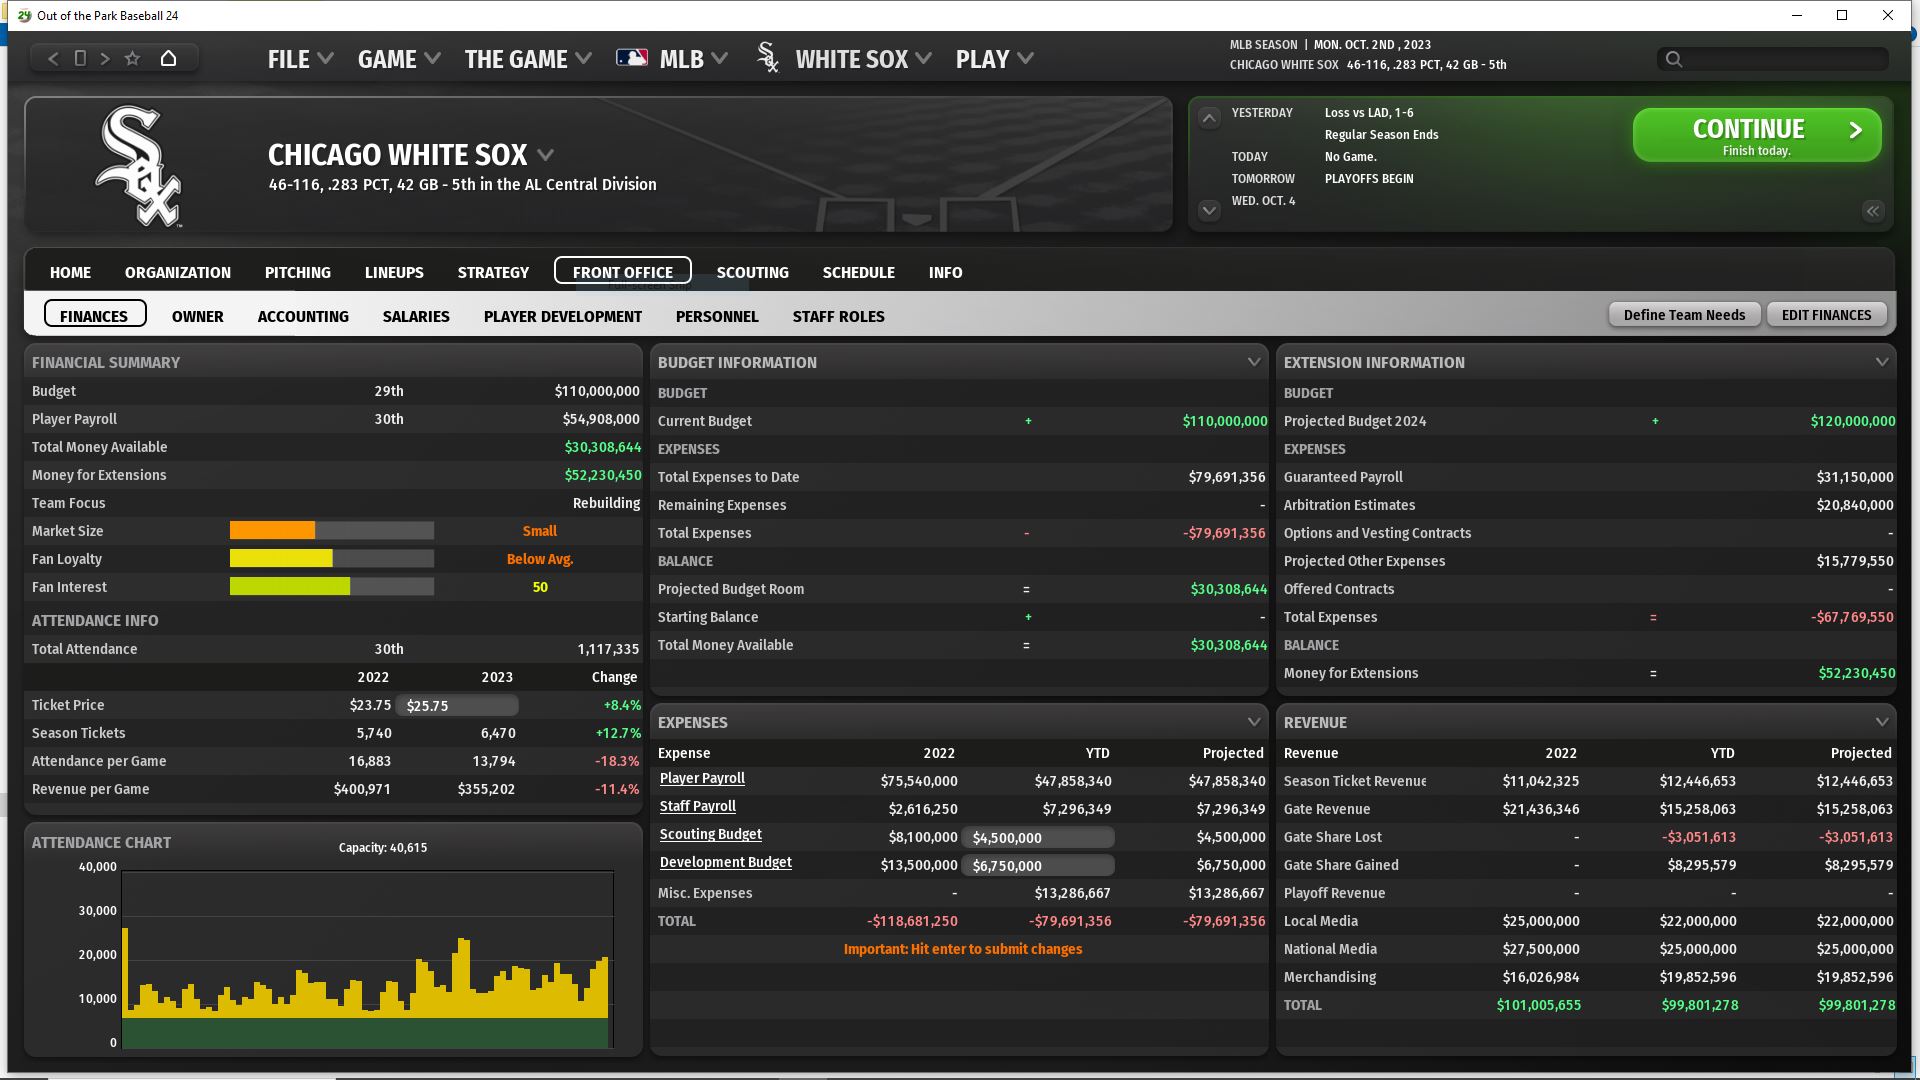Click the forward navigation arrow icon
The width and height of the screenshot is (1920, 1080).
tap(105, 59)
